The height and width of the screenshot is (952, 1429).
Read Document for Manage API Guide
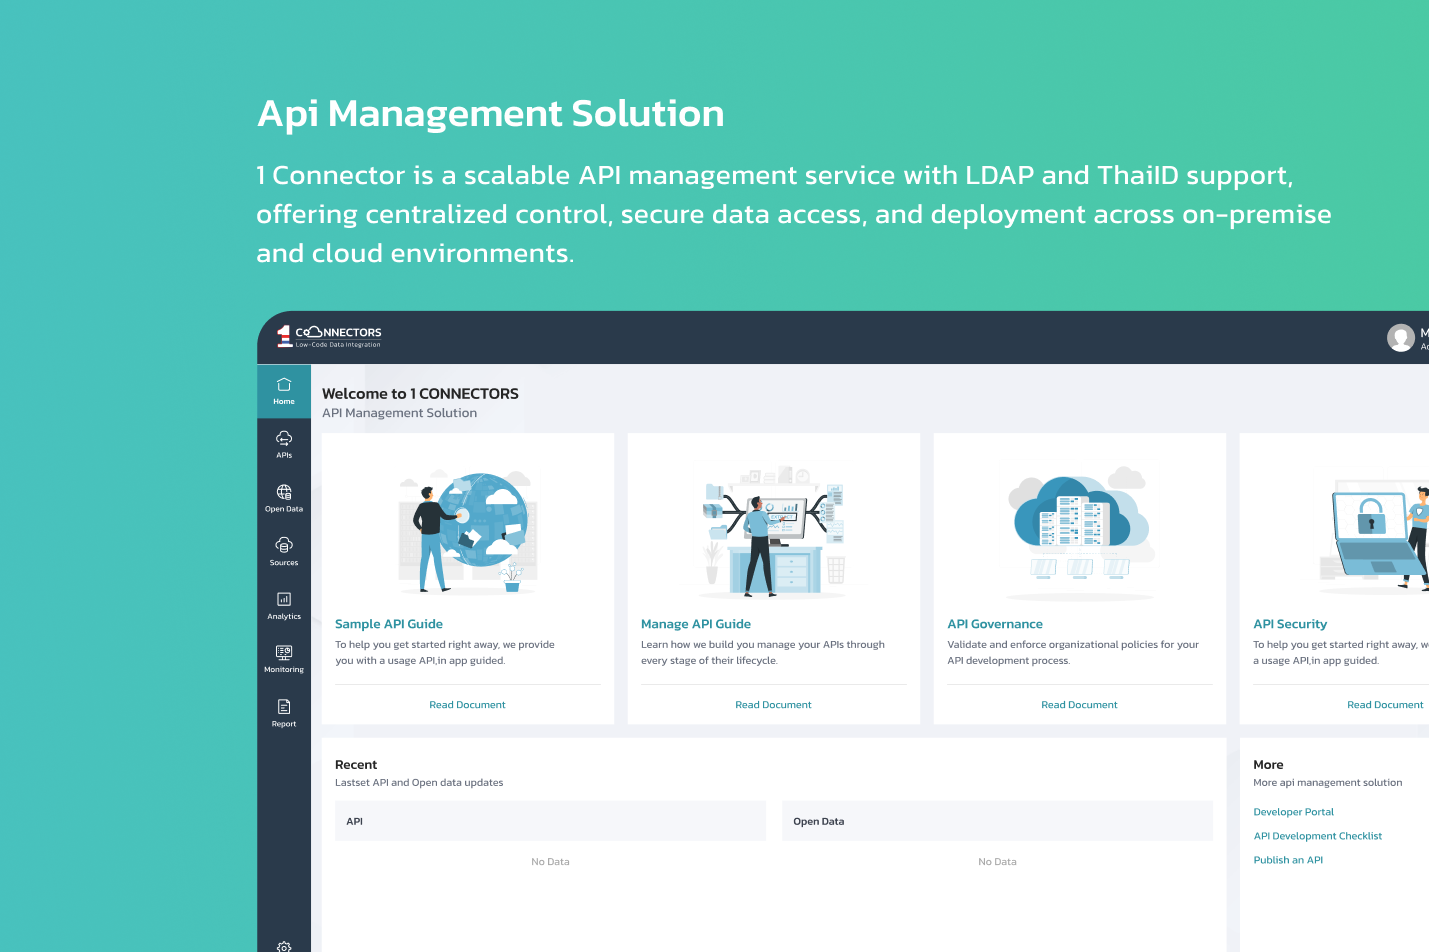pyautogui.click(x=773, y=705)
